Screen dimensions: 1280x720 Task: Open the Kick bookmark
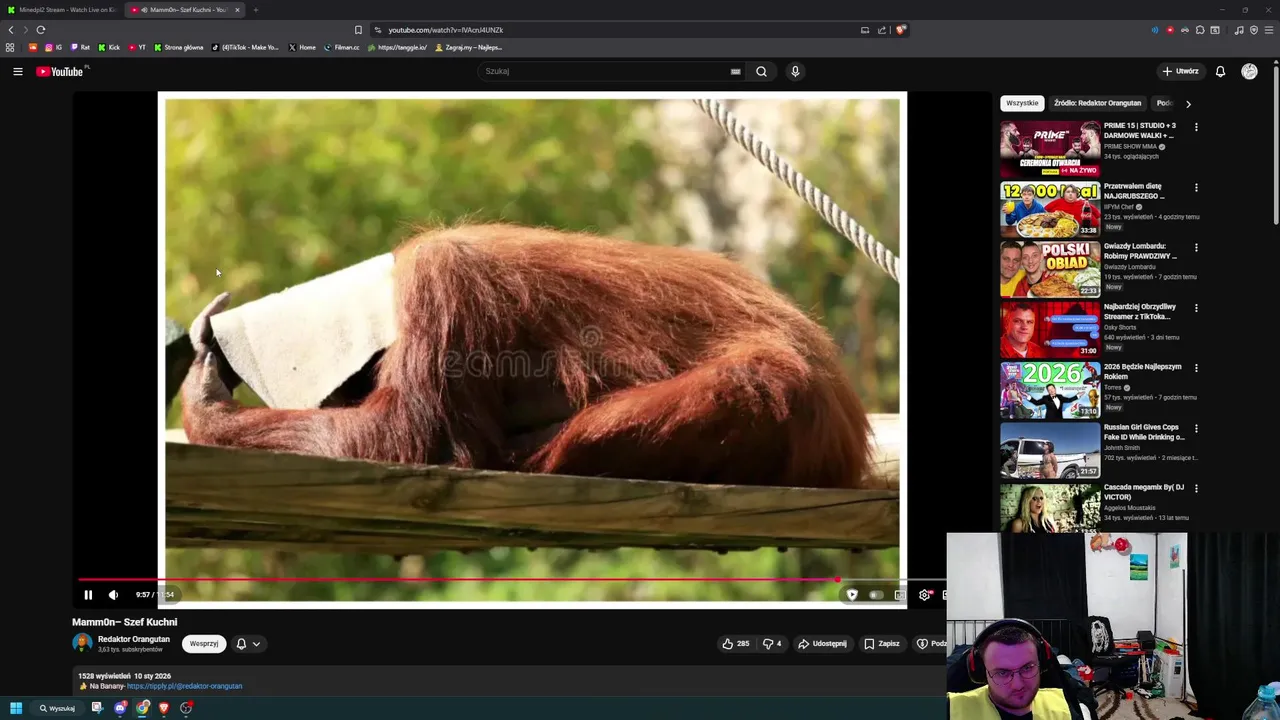point(109,47)
